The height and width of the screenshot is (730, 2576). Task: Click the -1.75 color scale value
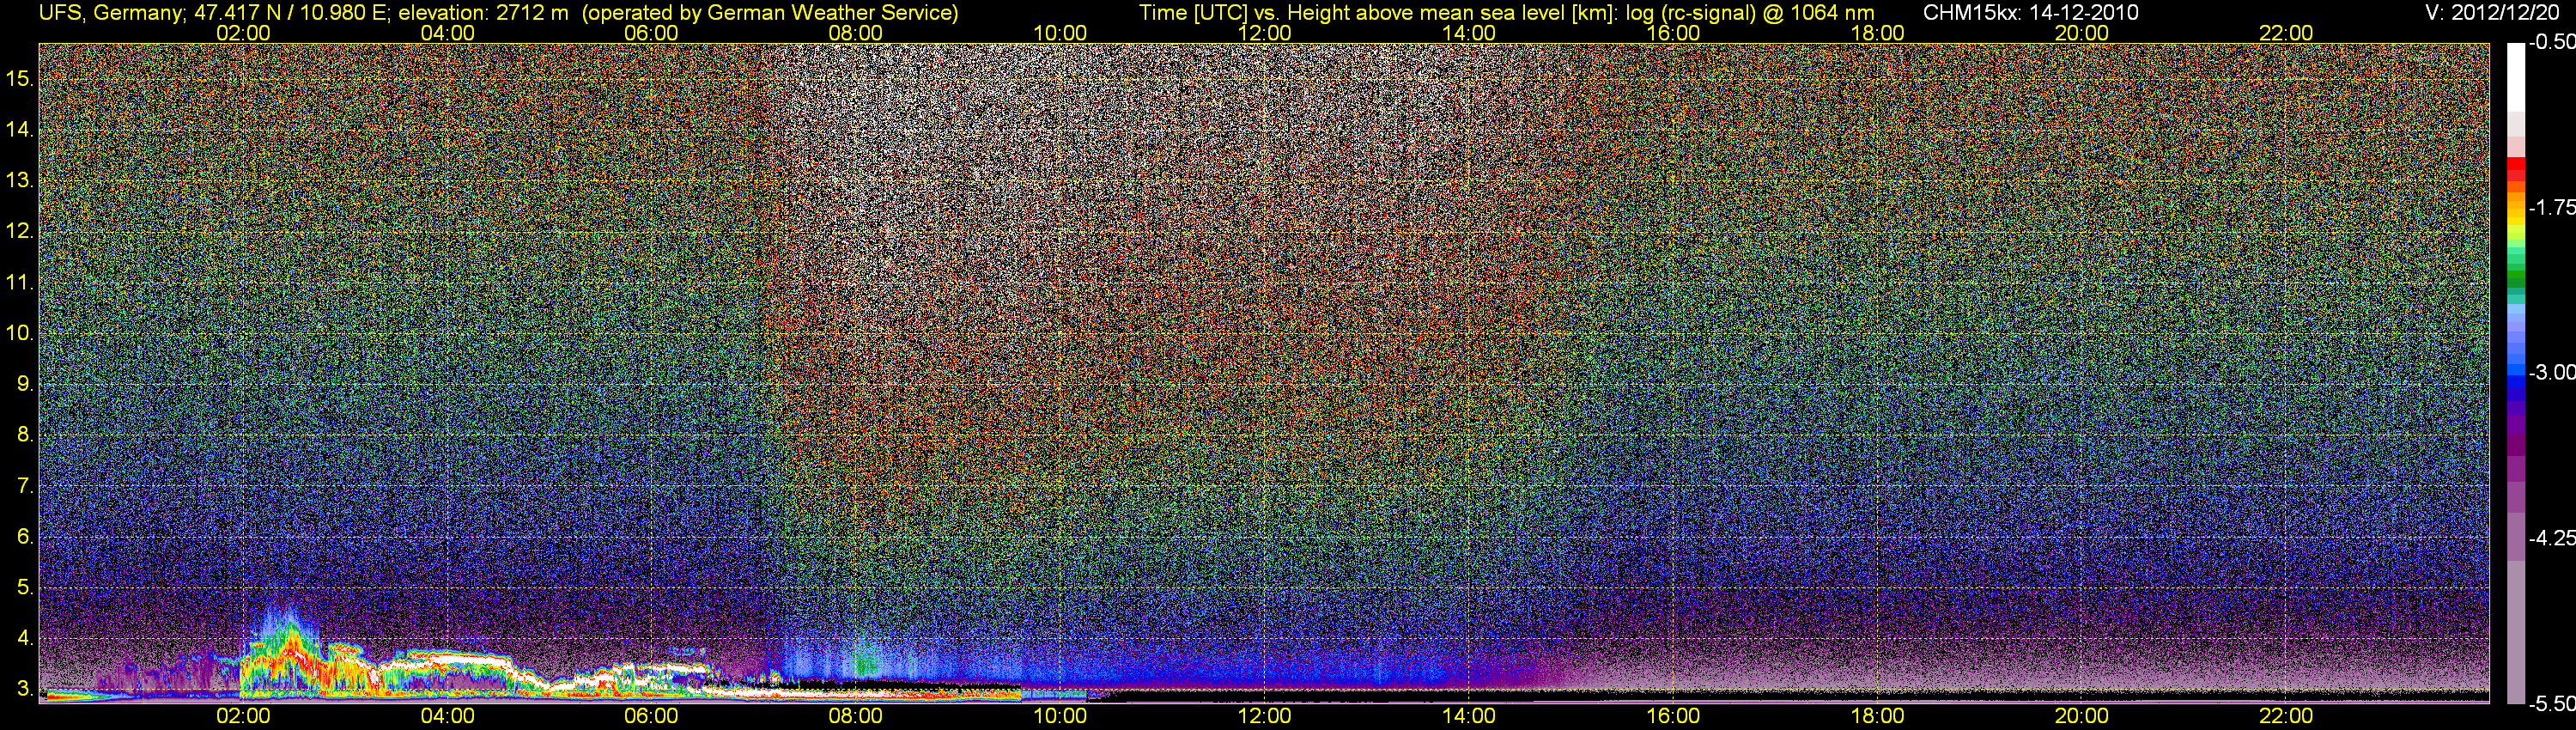[x=2552, y=207]
